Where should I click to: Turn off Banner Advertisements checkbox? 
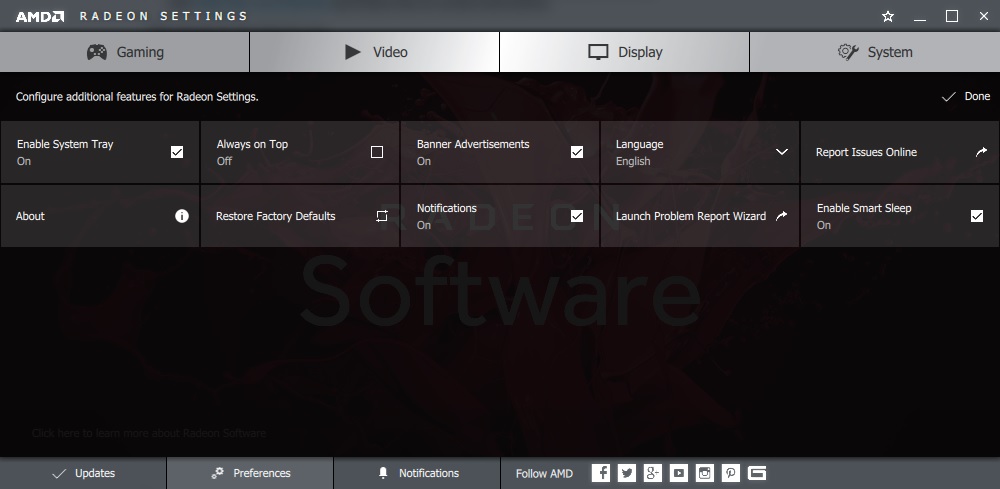(577, 152)
